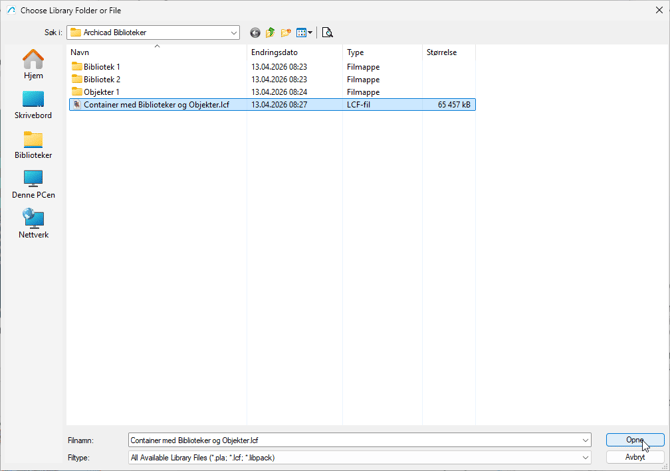This screenshot has height=471, width=670.
Task: Open Biblioteker in places bar
Action: 33,144
